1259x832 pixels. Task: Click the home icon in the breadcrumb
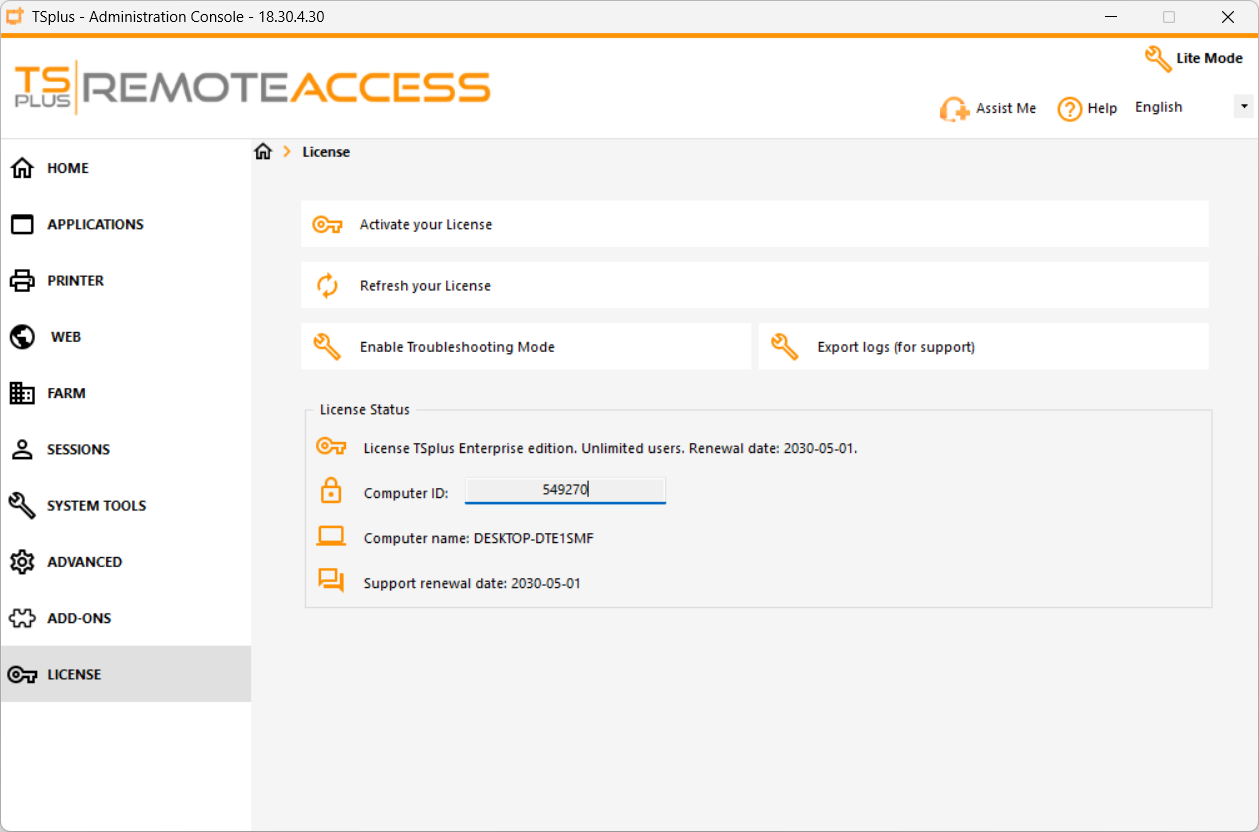[263, 152]
